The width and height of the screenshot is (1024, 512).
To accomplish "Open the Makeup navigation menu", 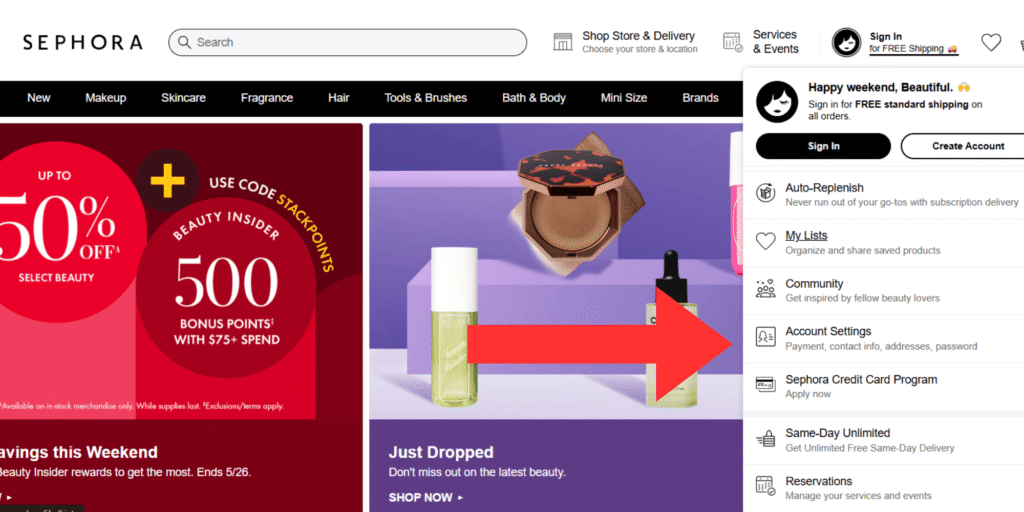I will point(106,98).
